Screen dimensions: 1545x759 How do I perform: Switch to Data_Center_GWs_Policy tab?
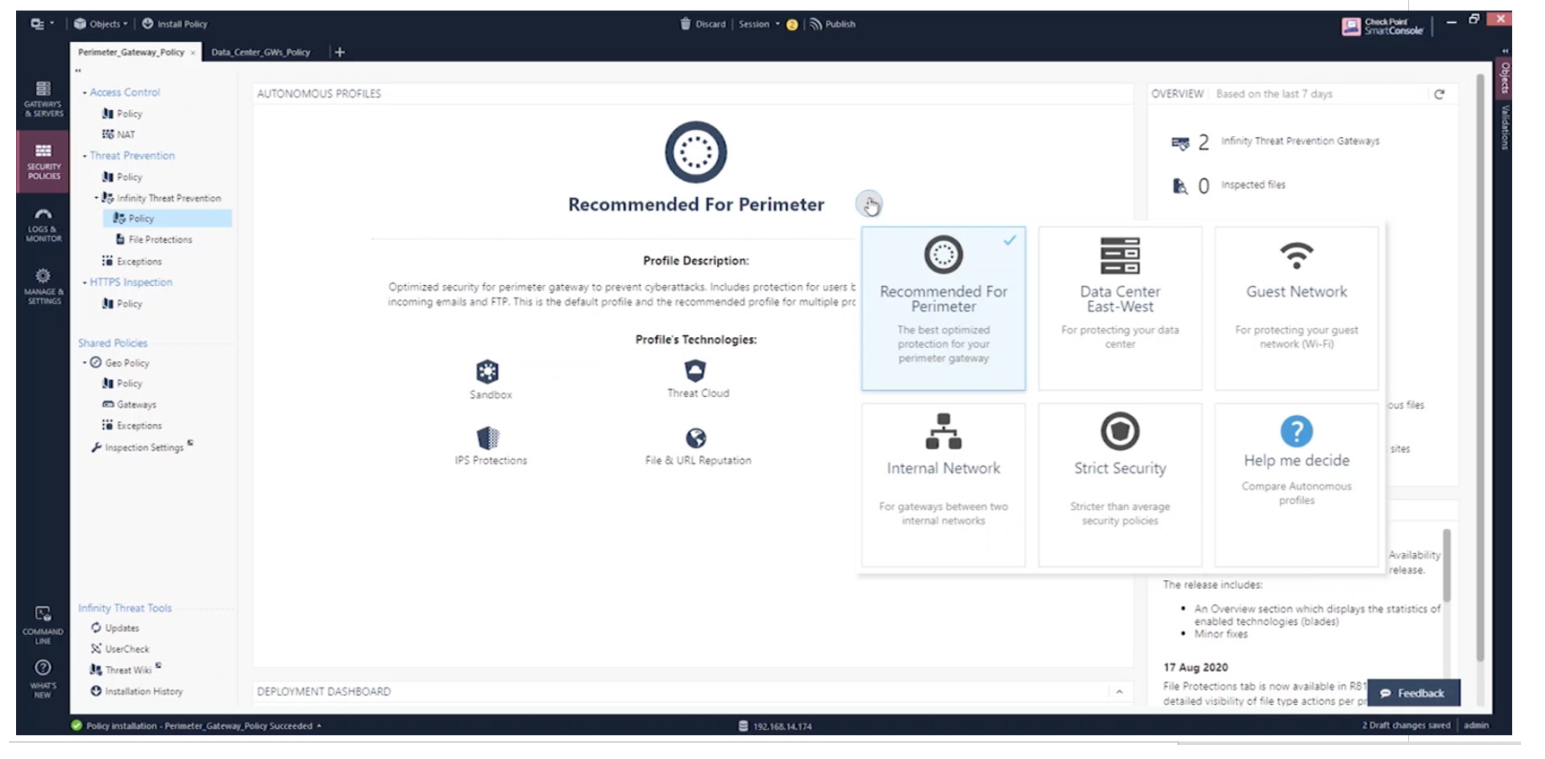pos(261,52)
